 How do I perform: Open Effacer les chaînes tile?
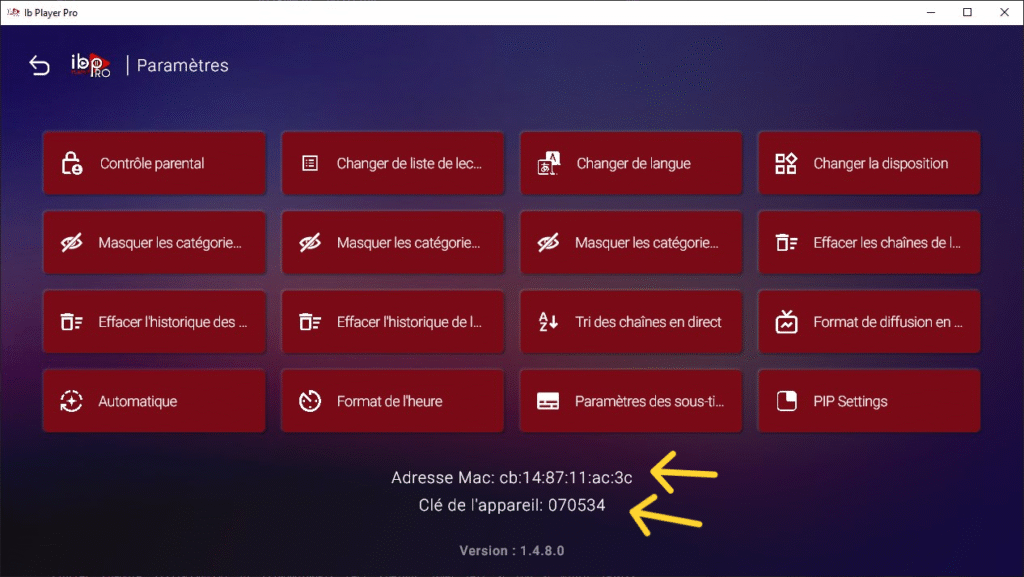(868, 243)
